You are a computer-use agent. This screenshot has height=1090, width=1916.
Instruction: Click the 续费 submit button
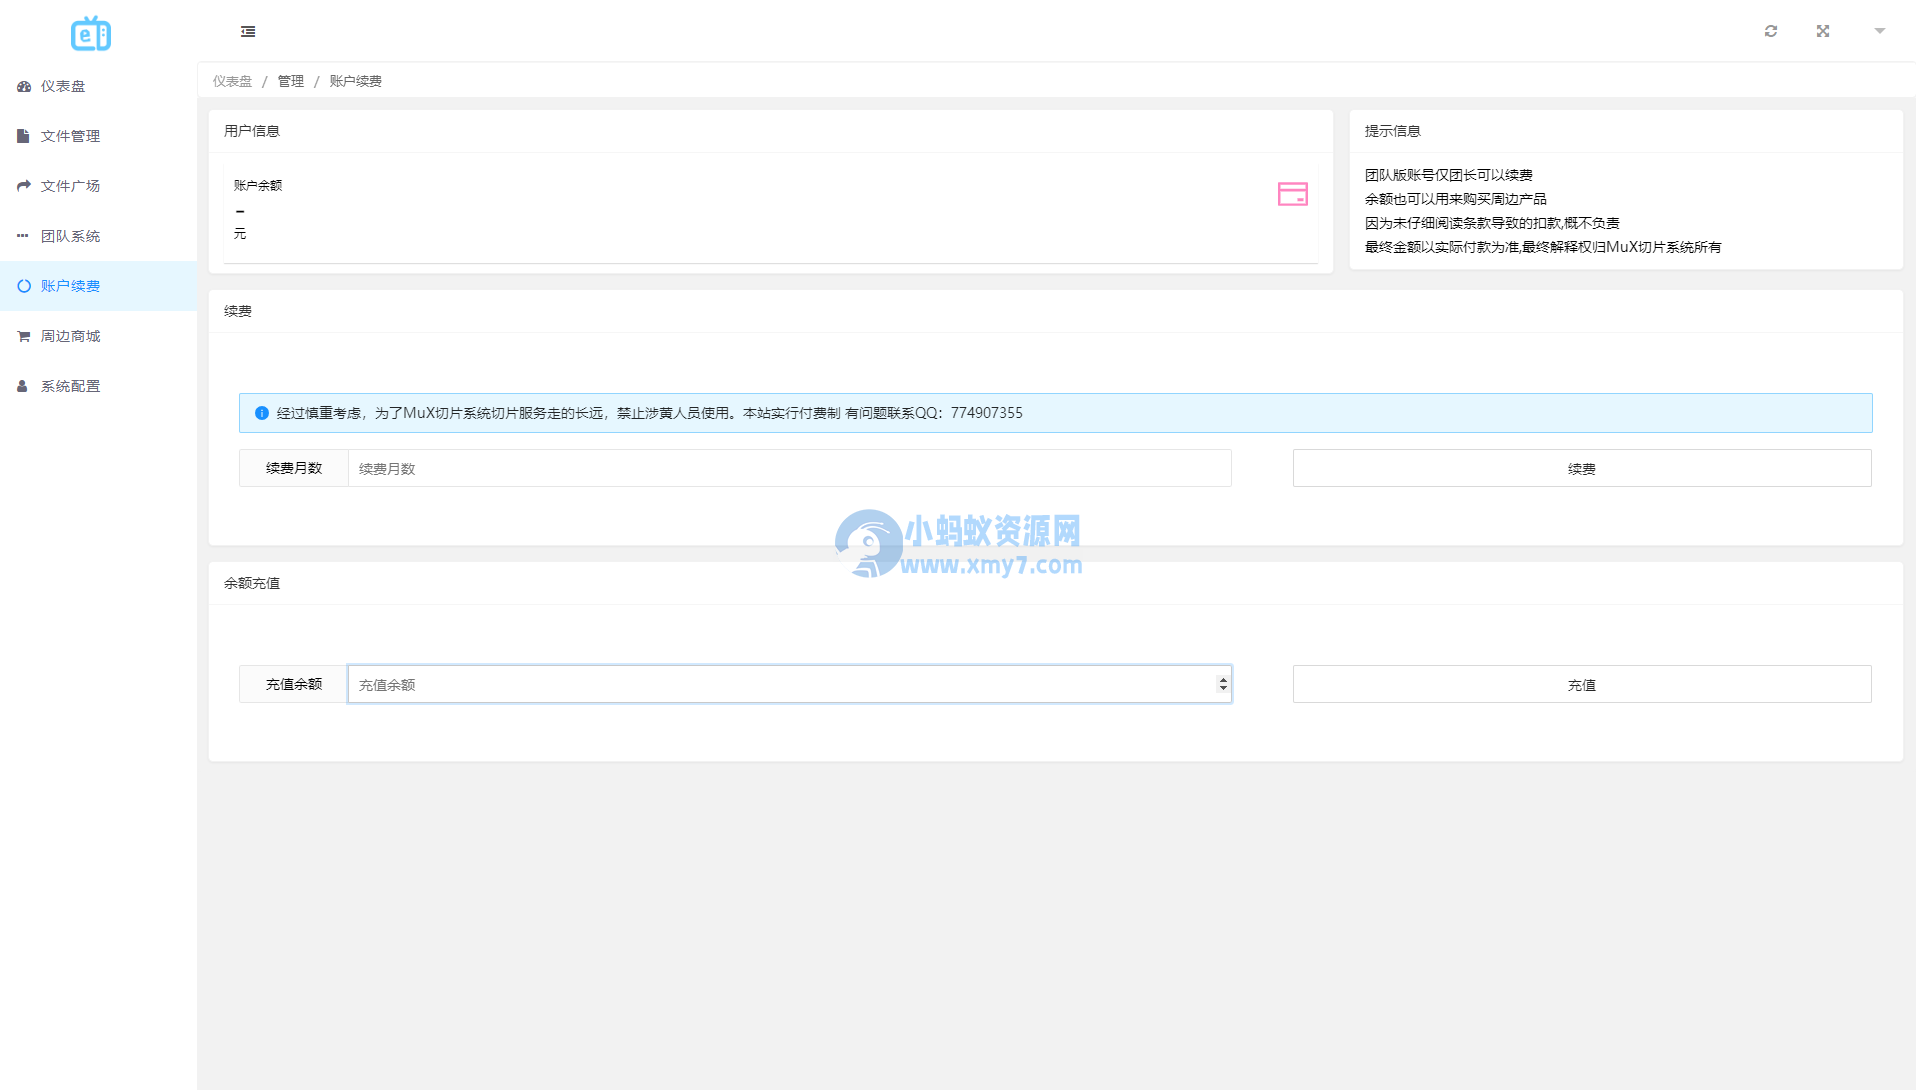pos(1582,468)
